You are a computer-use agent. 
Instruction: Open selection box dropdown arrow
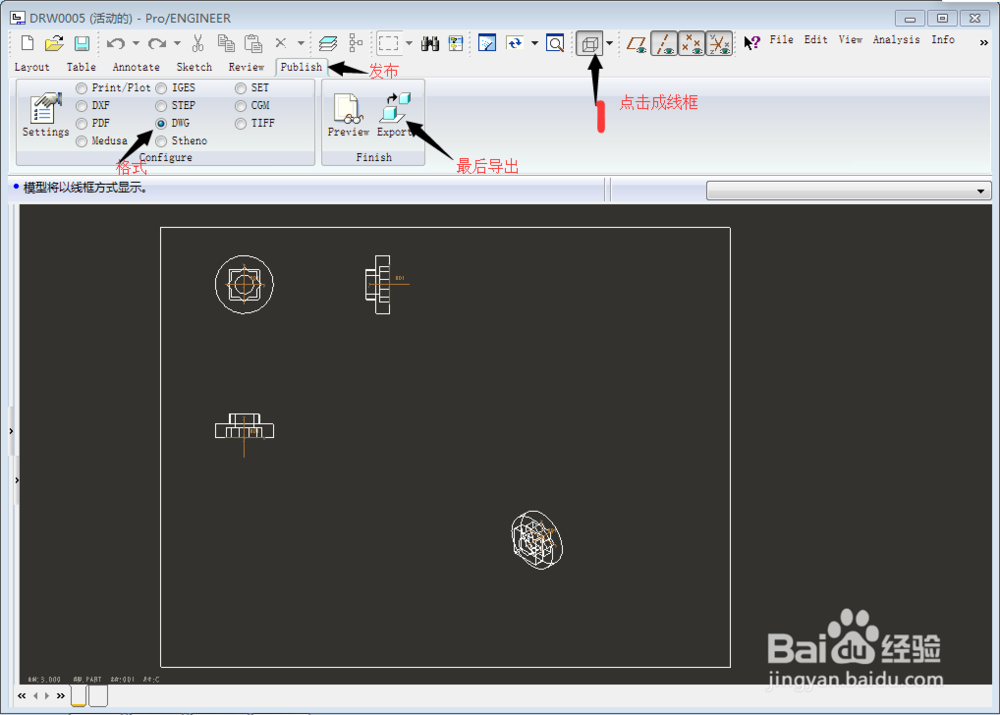tap(409, 43)
